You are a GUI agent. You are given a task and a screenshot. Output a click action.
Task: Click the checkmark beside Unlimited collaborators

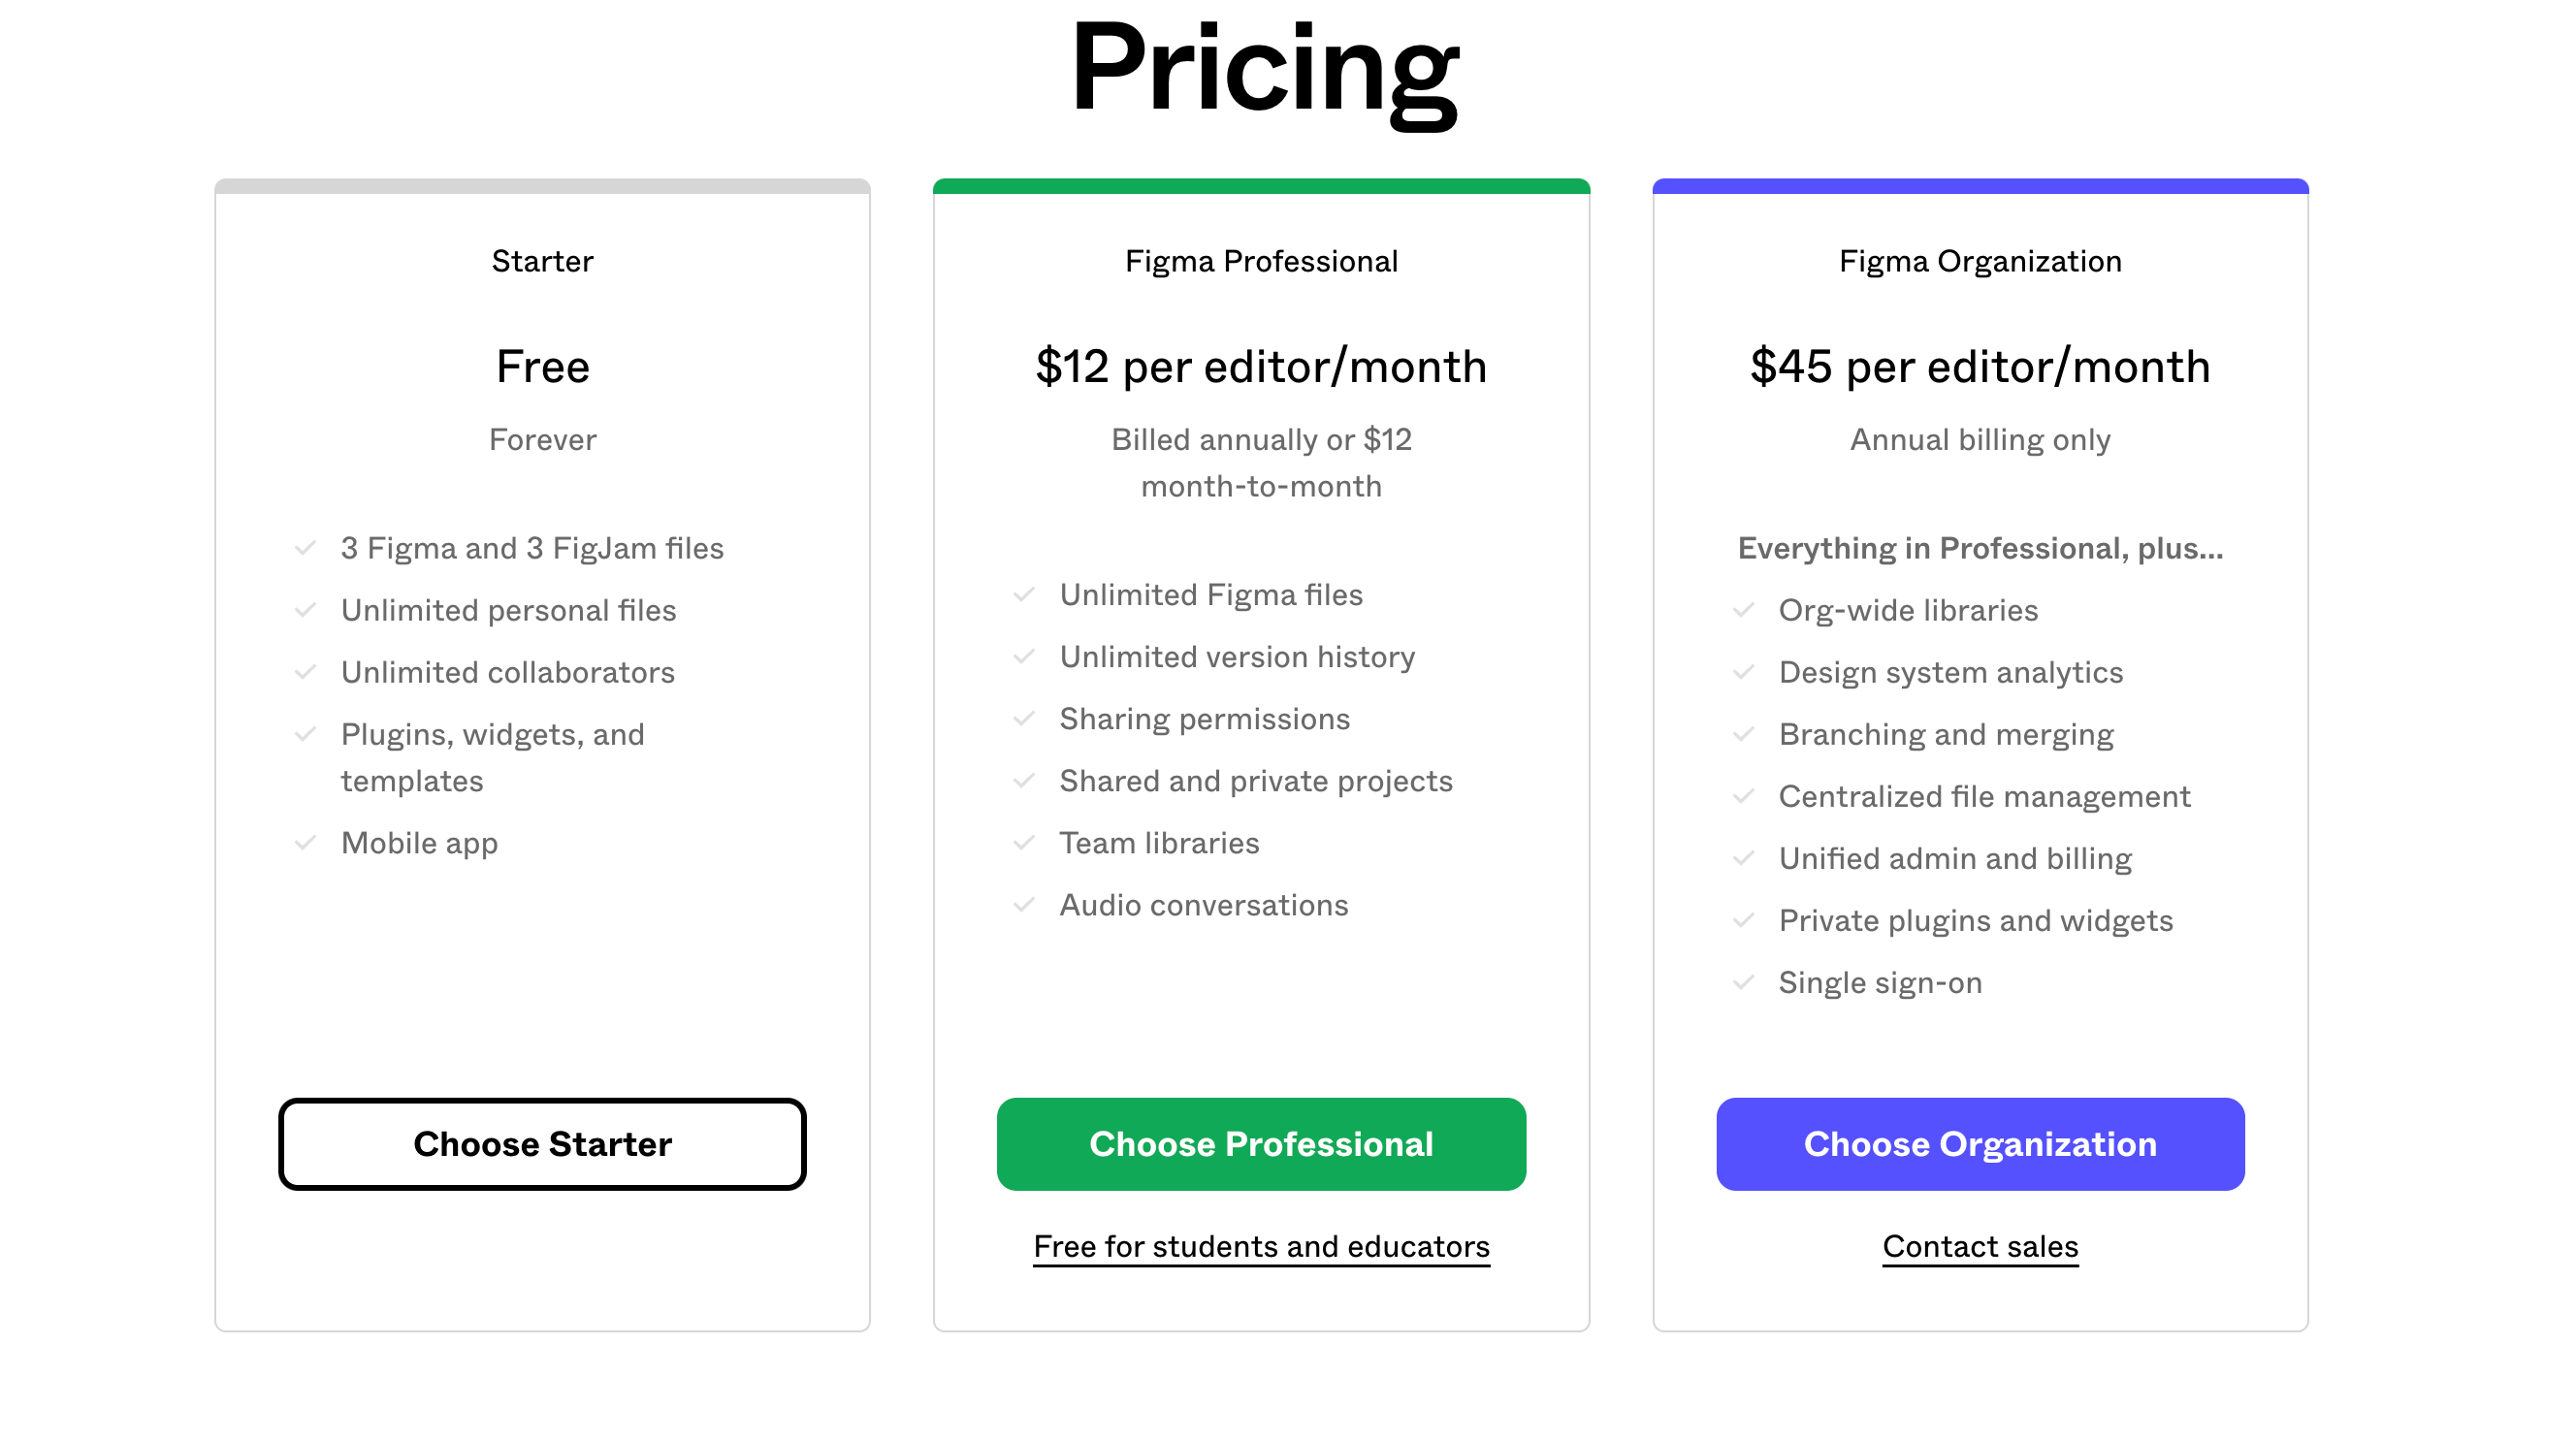click(x=306, y=672)
